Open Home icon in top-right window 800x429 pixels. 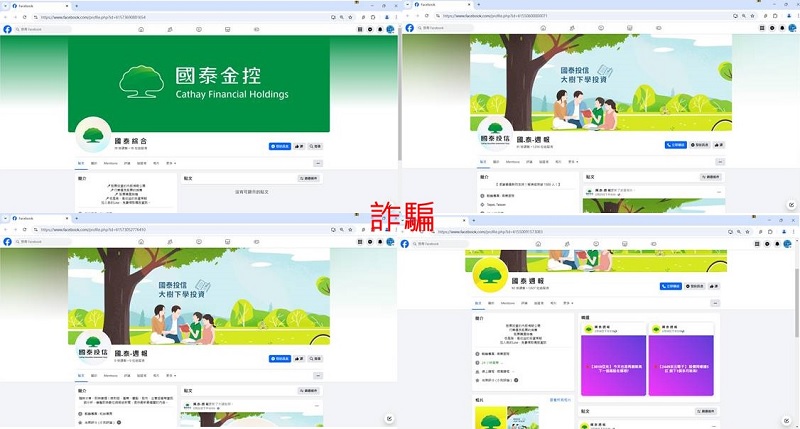click(x=543, y=28)
